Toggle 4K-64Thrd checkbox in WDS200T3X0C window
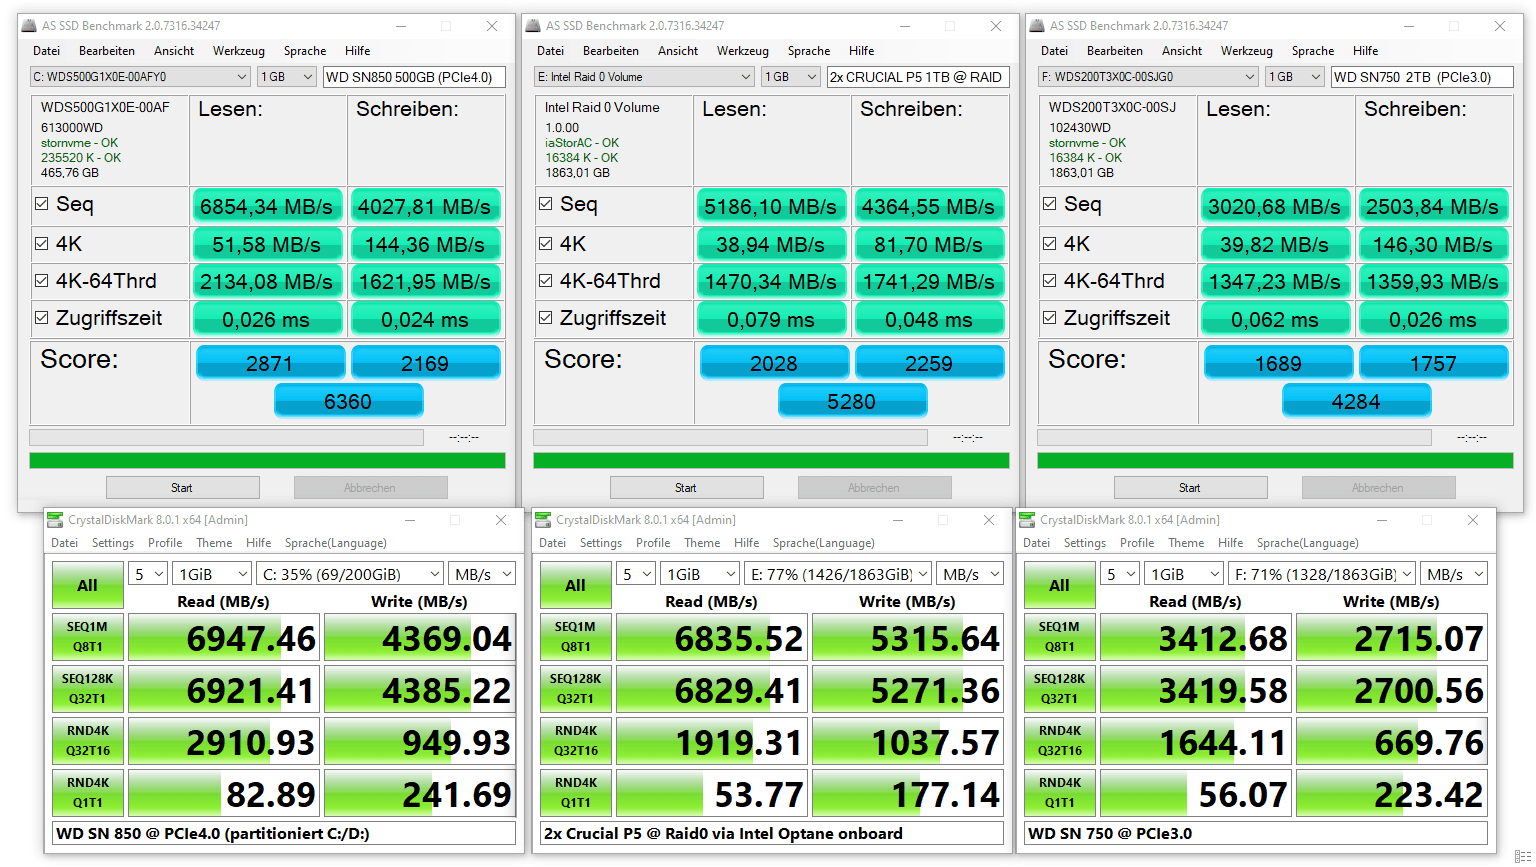The height and width of the screenshot is (867, 1536). coord(1049,280)
